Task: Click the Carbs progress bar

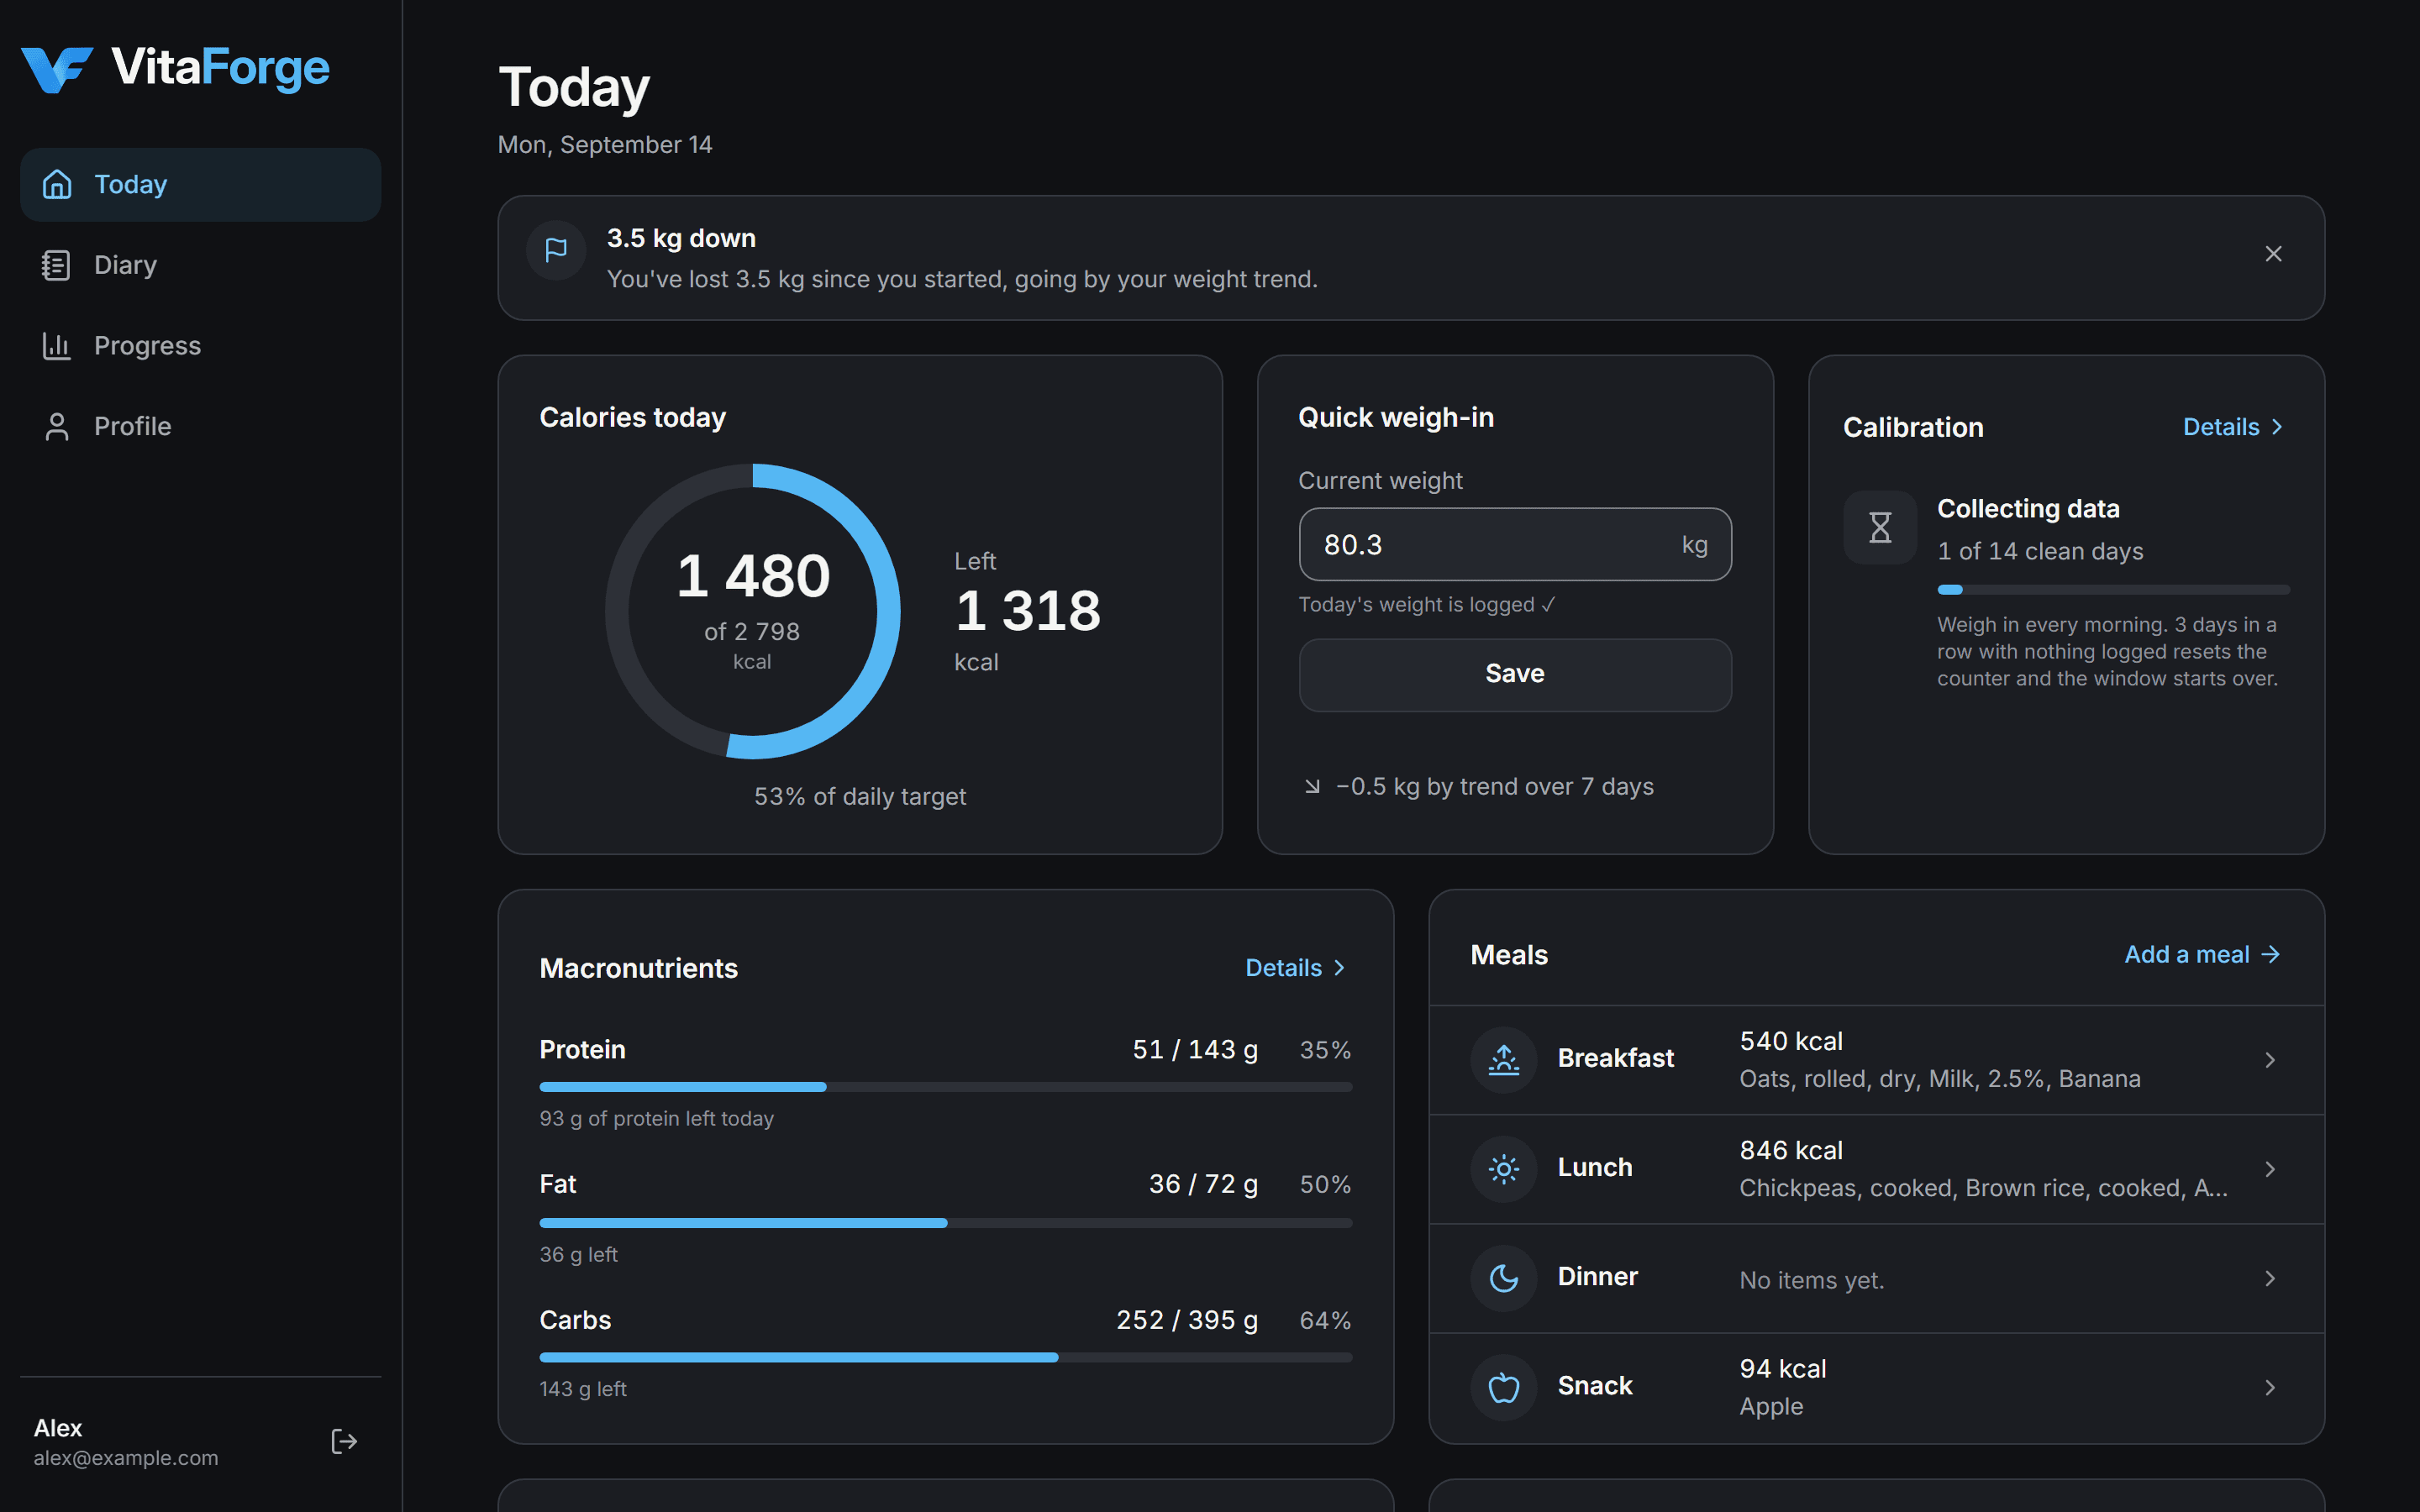Action: (x=945, y=1358)
